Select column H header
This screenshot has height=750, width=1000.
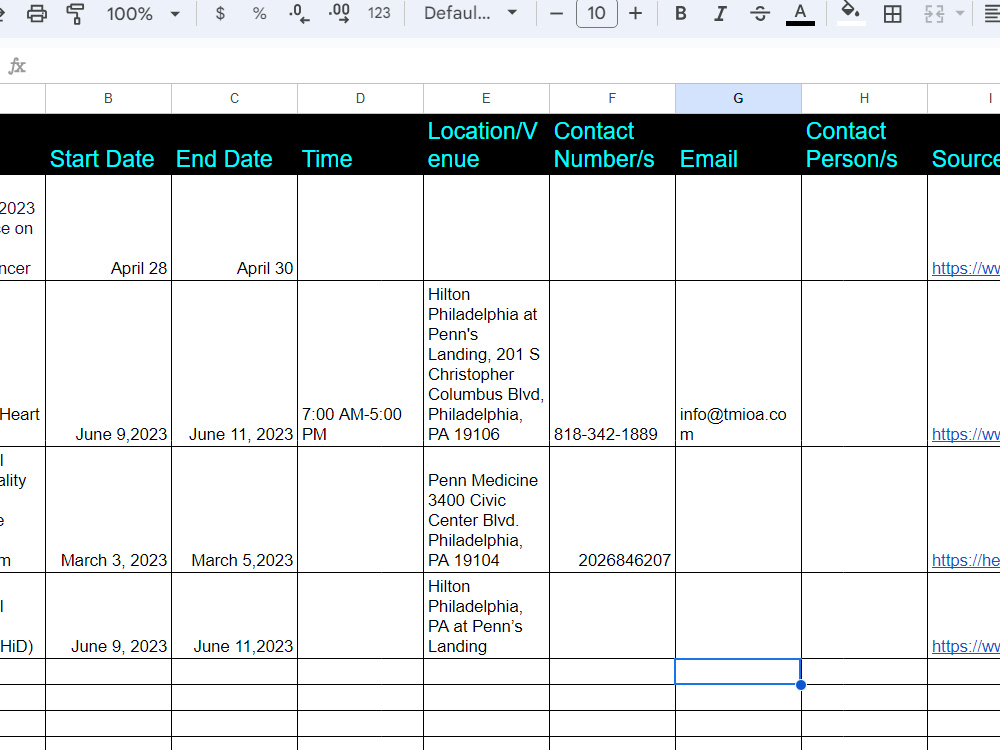pos(864,98)
